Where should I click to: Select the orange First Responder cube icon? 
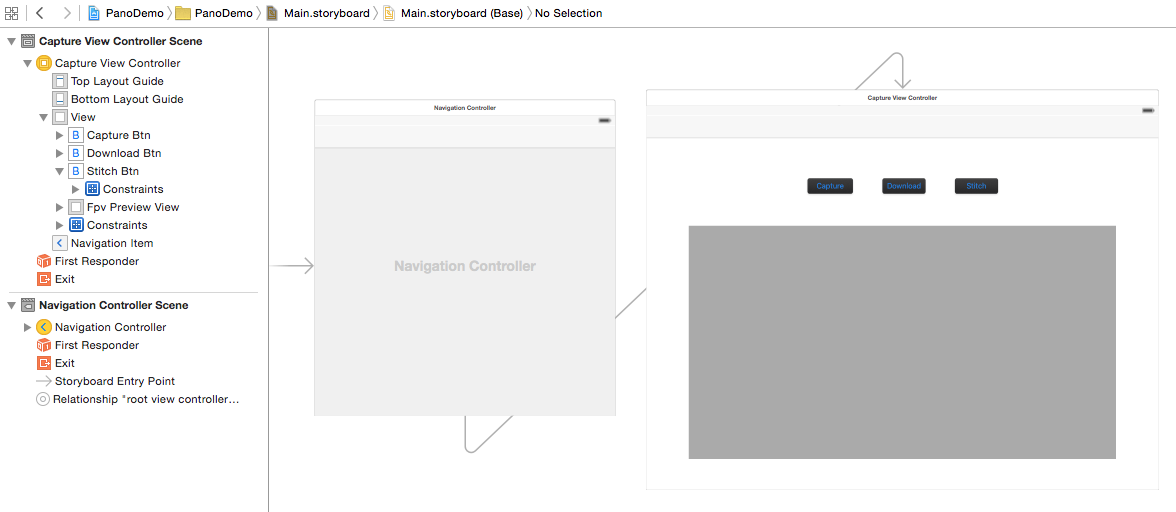pos(43,261)
